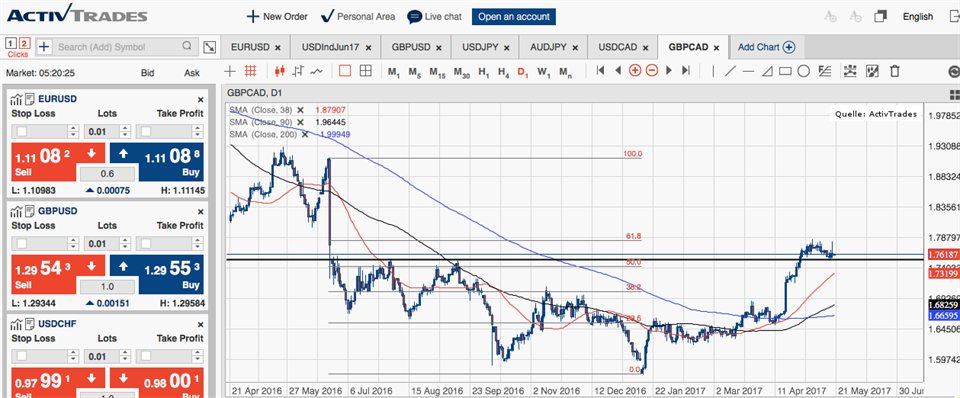The height and width of the screenshot is (398, 960).
Task: Switch to line chart type
Action: [x=317, y=71]
